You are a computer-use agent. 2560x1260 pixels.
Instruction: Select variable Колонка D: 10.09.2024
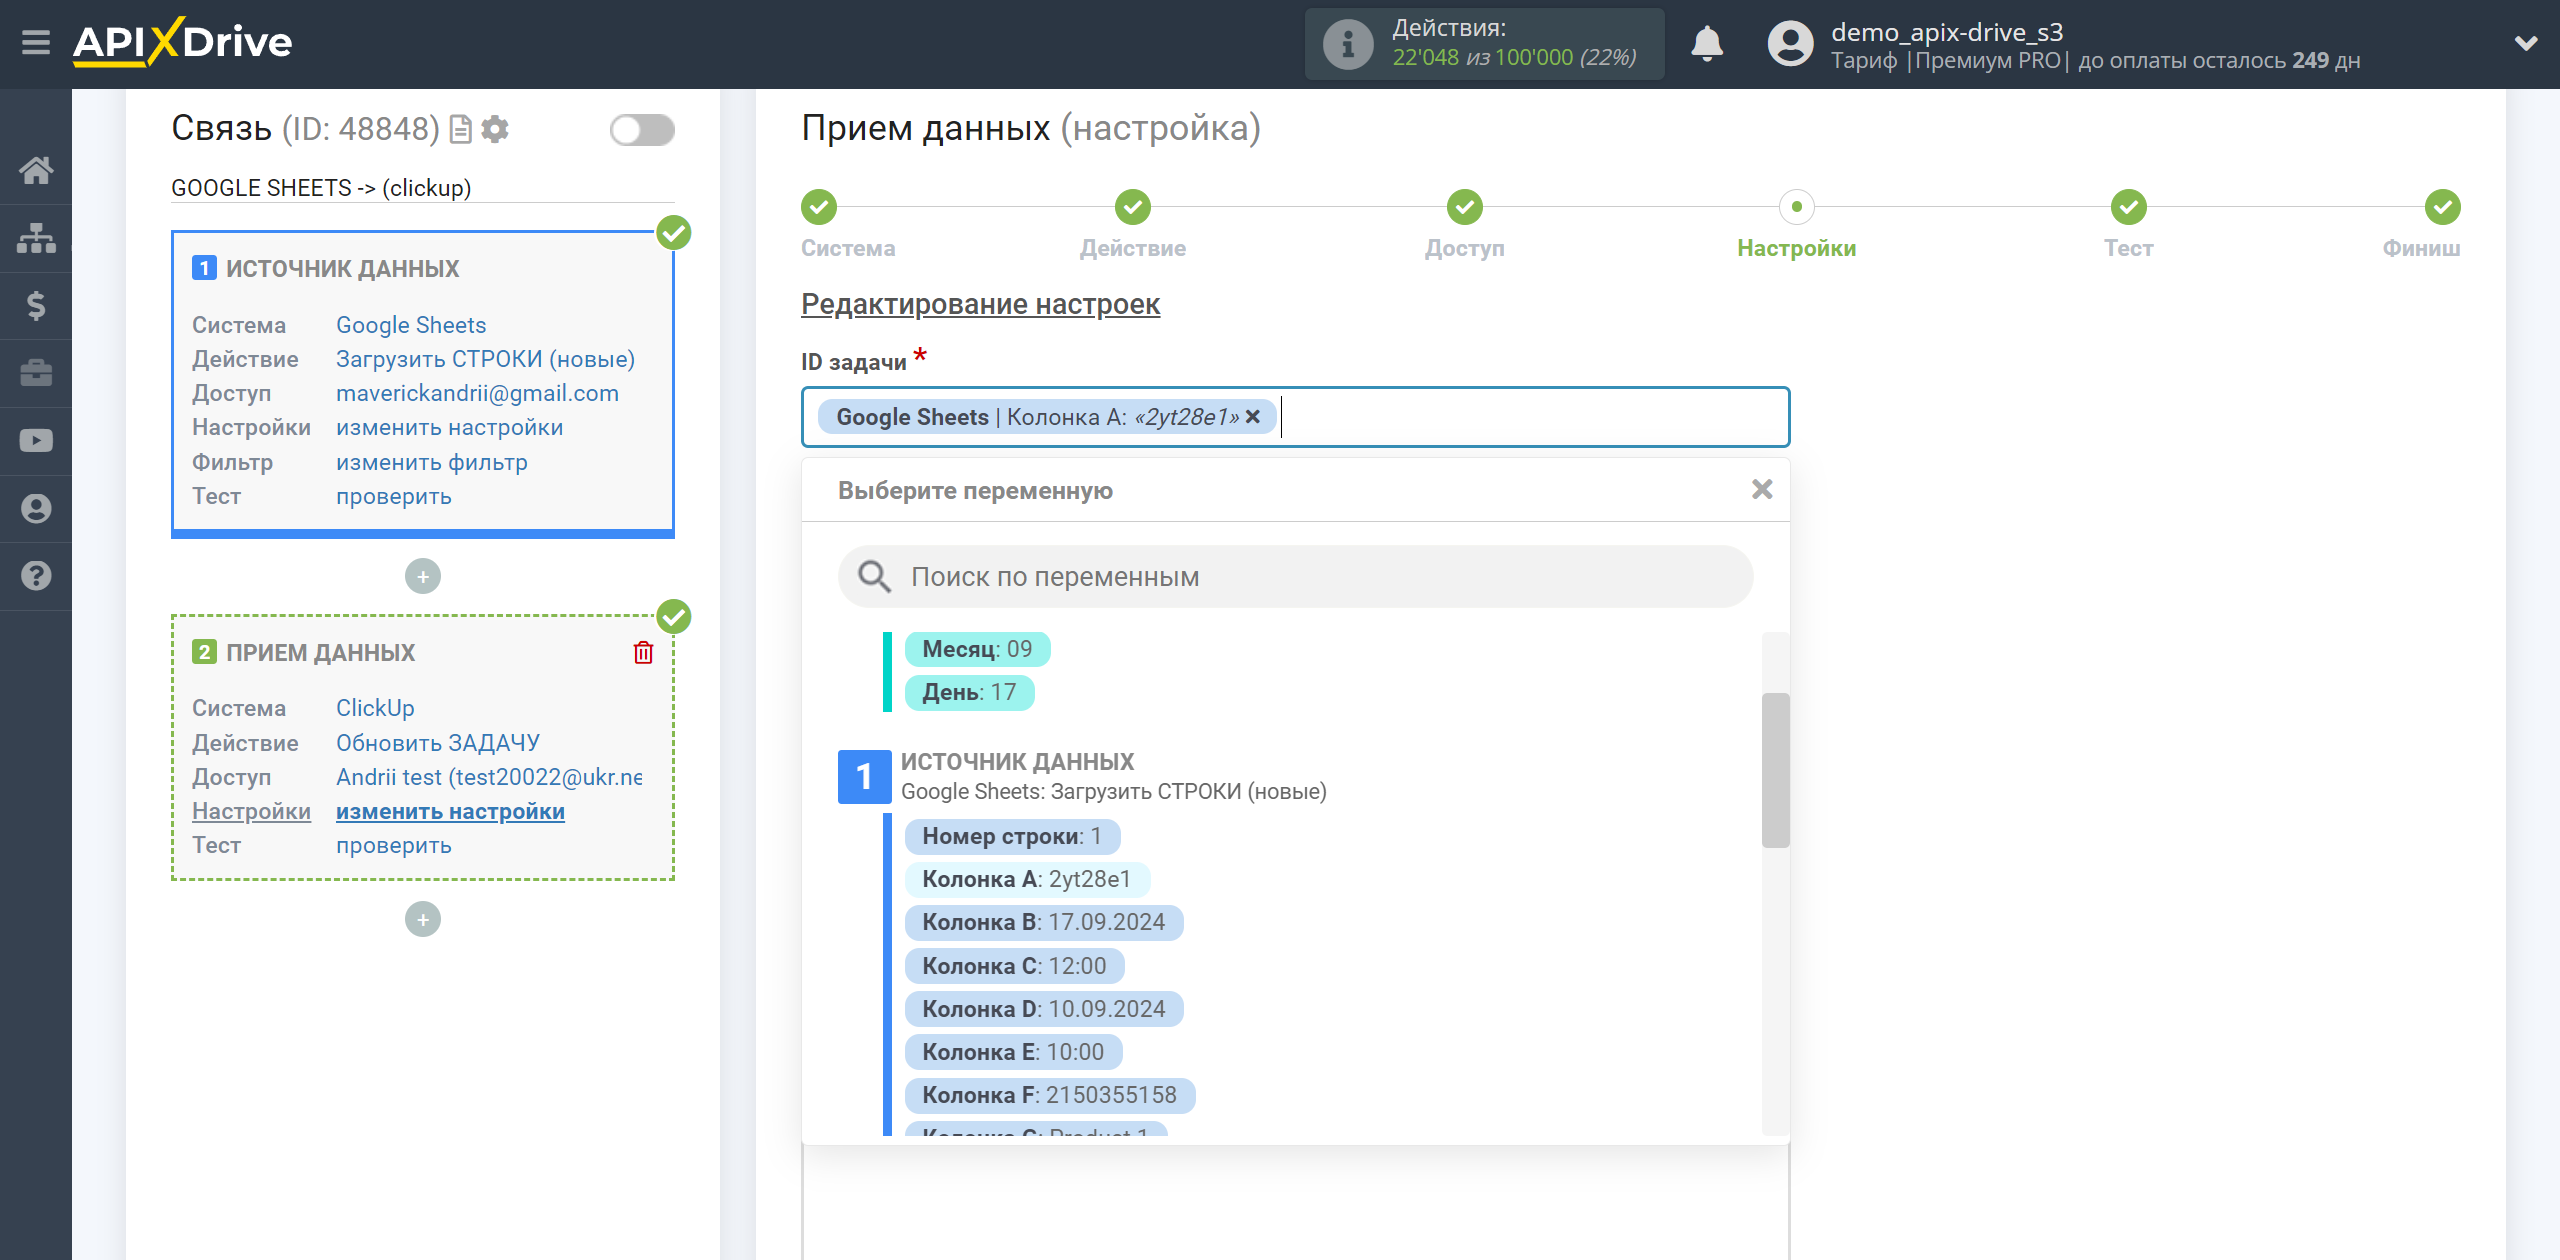[1044, 1009]
